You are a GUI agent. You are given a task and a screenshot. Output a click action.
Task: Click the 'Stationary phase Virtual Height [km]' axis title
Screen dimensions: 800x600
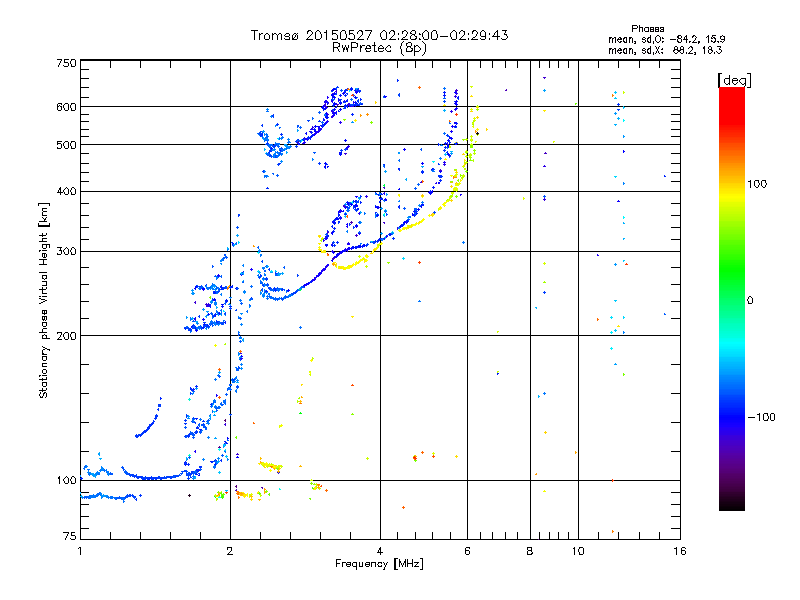[44, 301]
